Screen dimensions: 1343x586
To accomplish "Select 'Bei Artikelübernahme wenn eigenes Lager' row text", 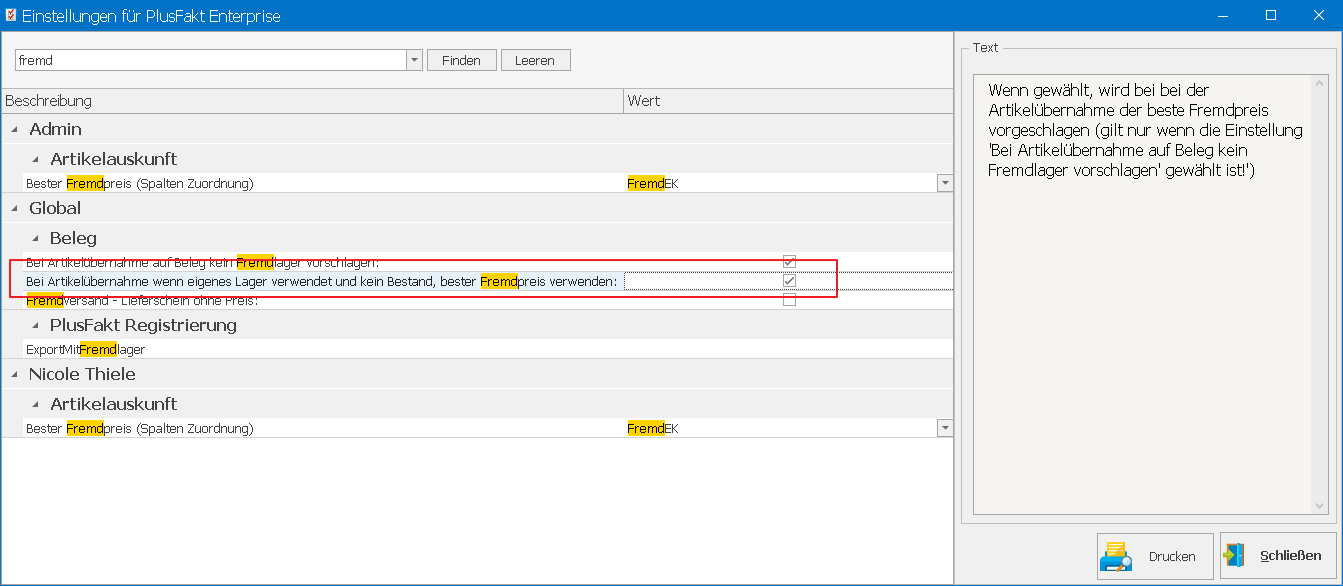I will pyautogui.click(x=321, y=281).
